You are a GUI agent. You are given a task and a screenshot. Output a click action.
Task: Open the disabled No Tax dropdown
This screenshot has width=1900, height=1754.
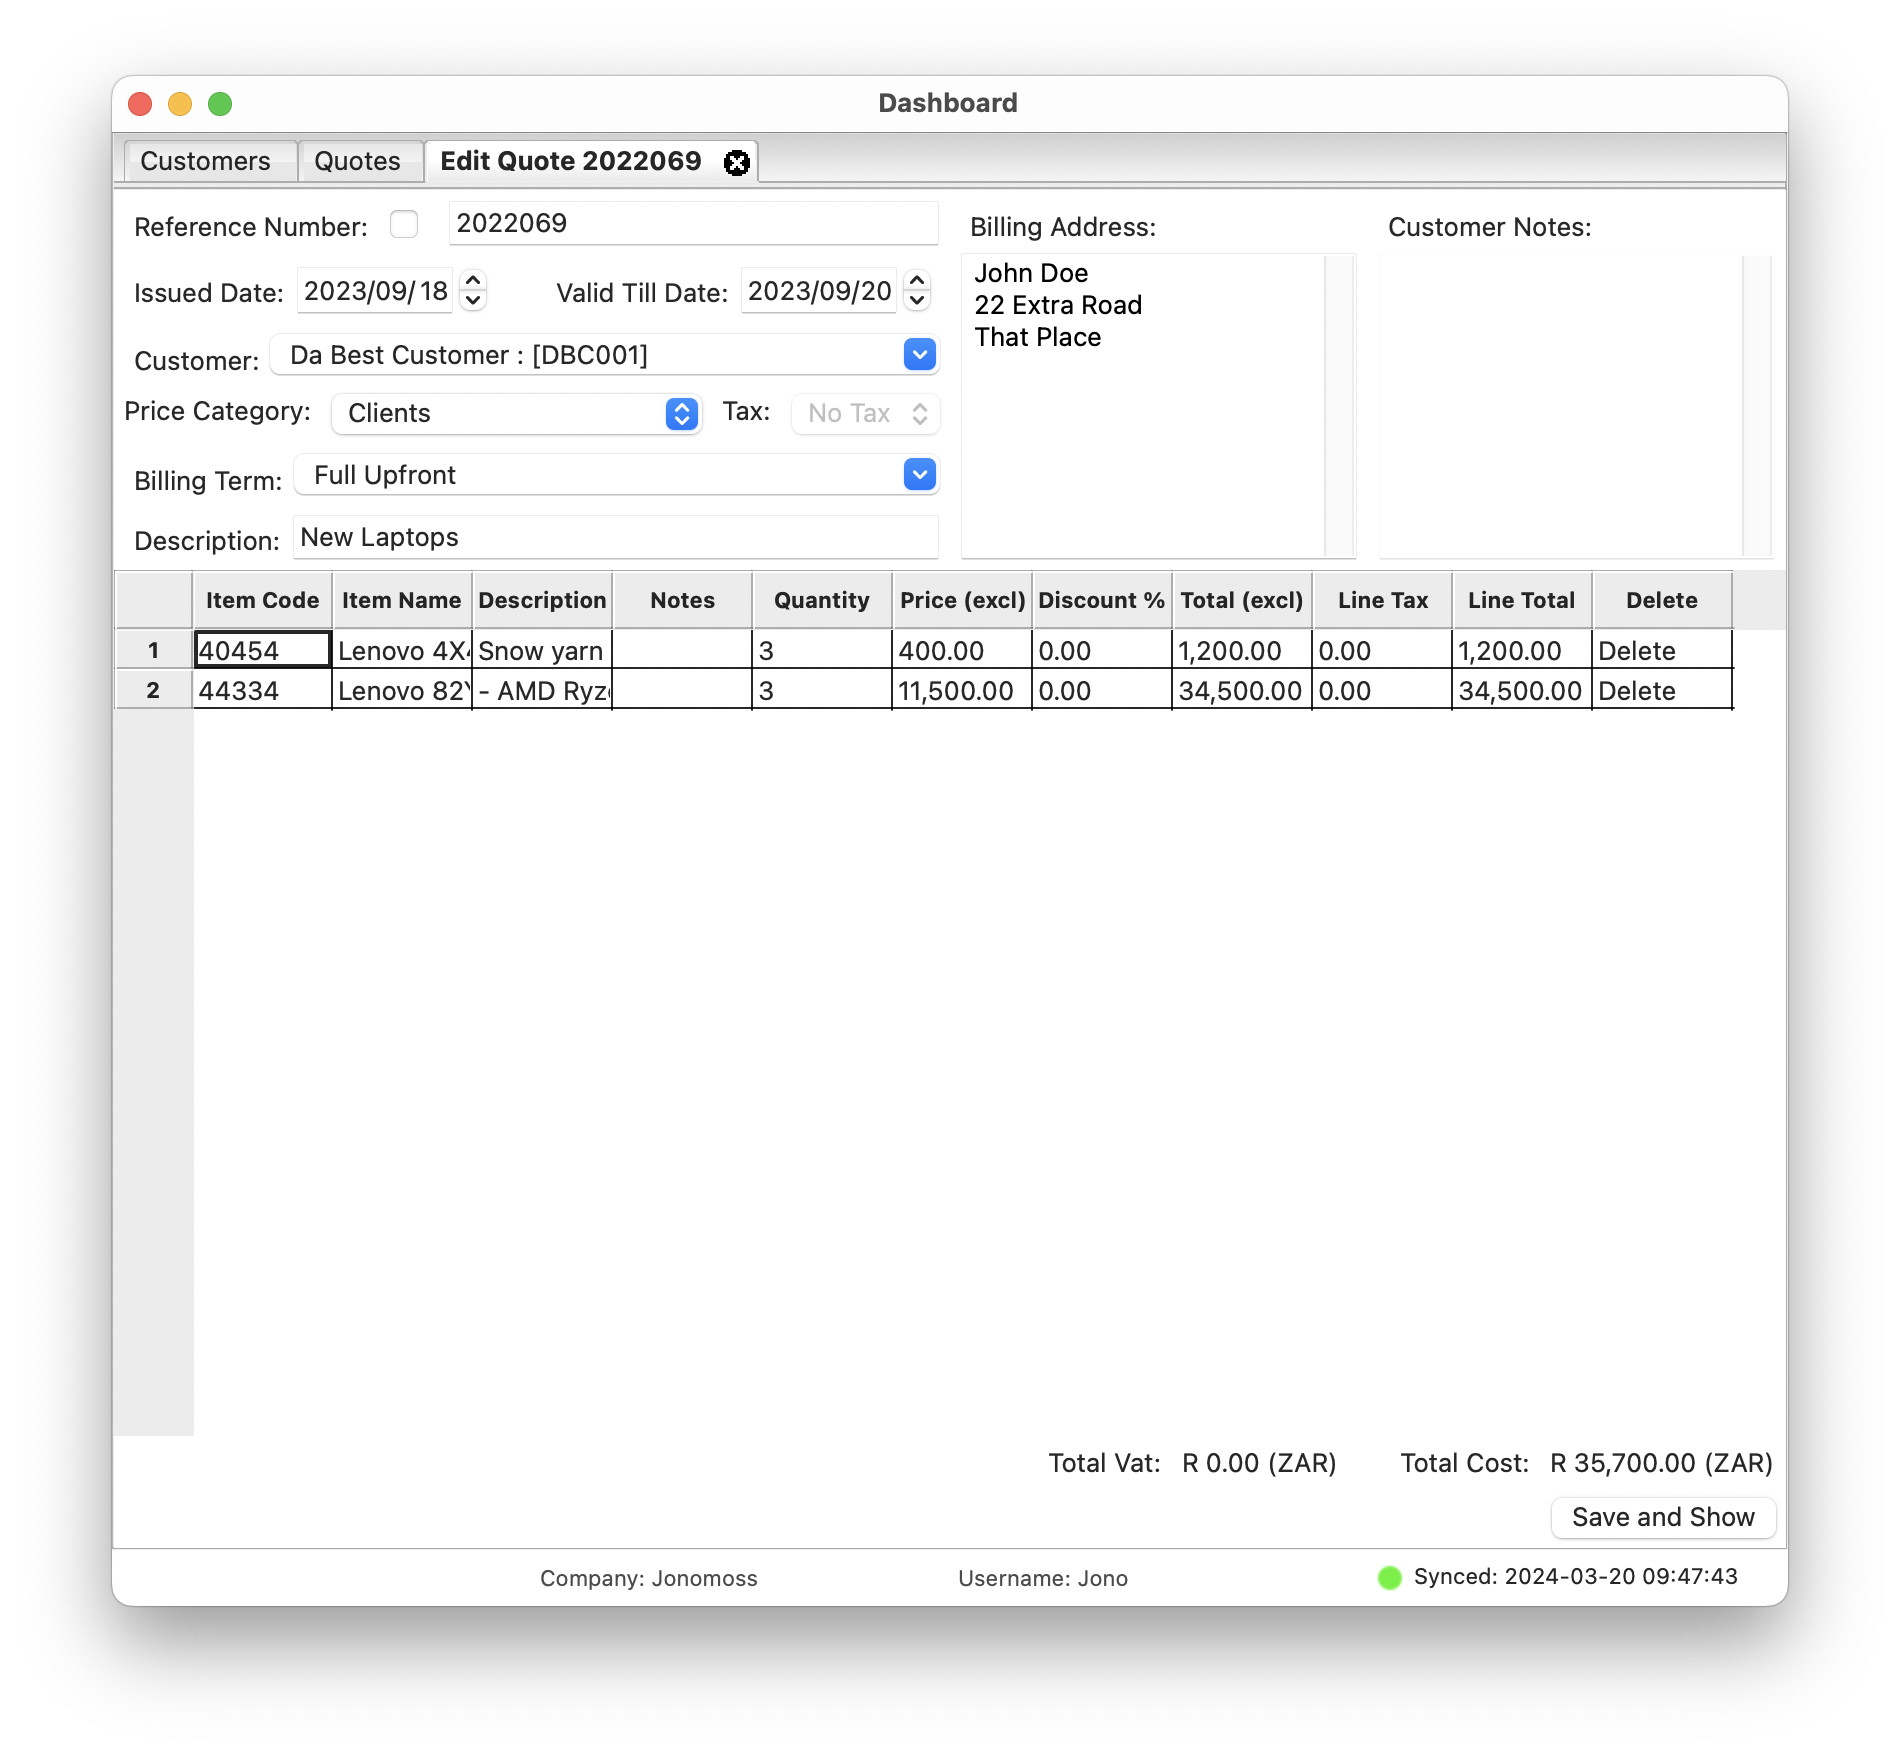click(866, 413)
